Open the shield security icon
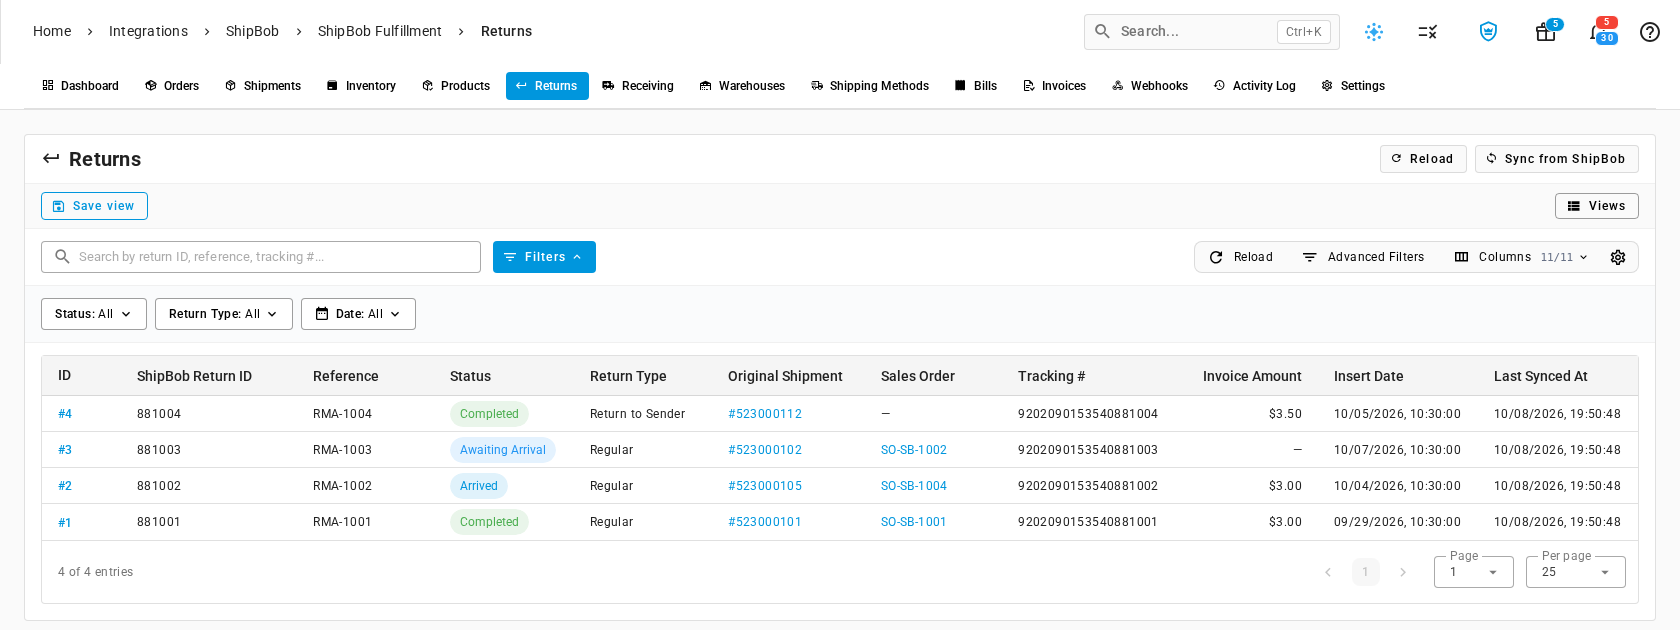1680x630 pixels. click(1488, 32)
